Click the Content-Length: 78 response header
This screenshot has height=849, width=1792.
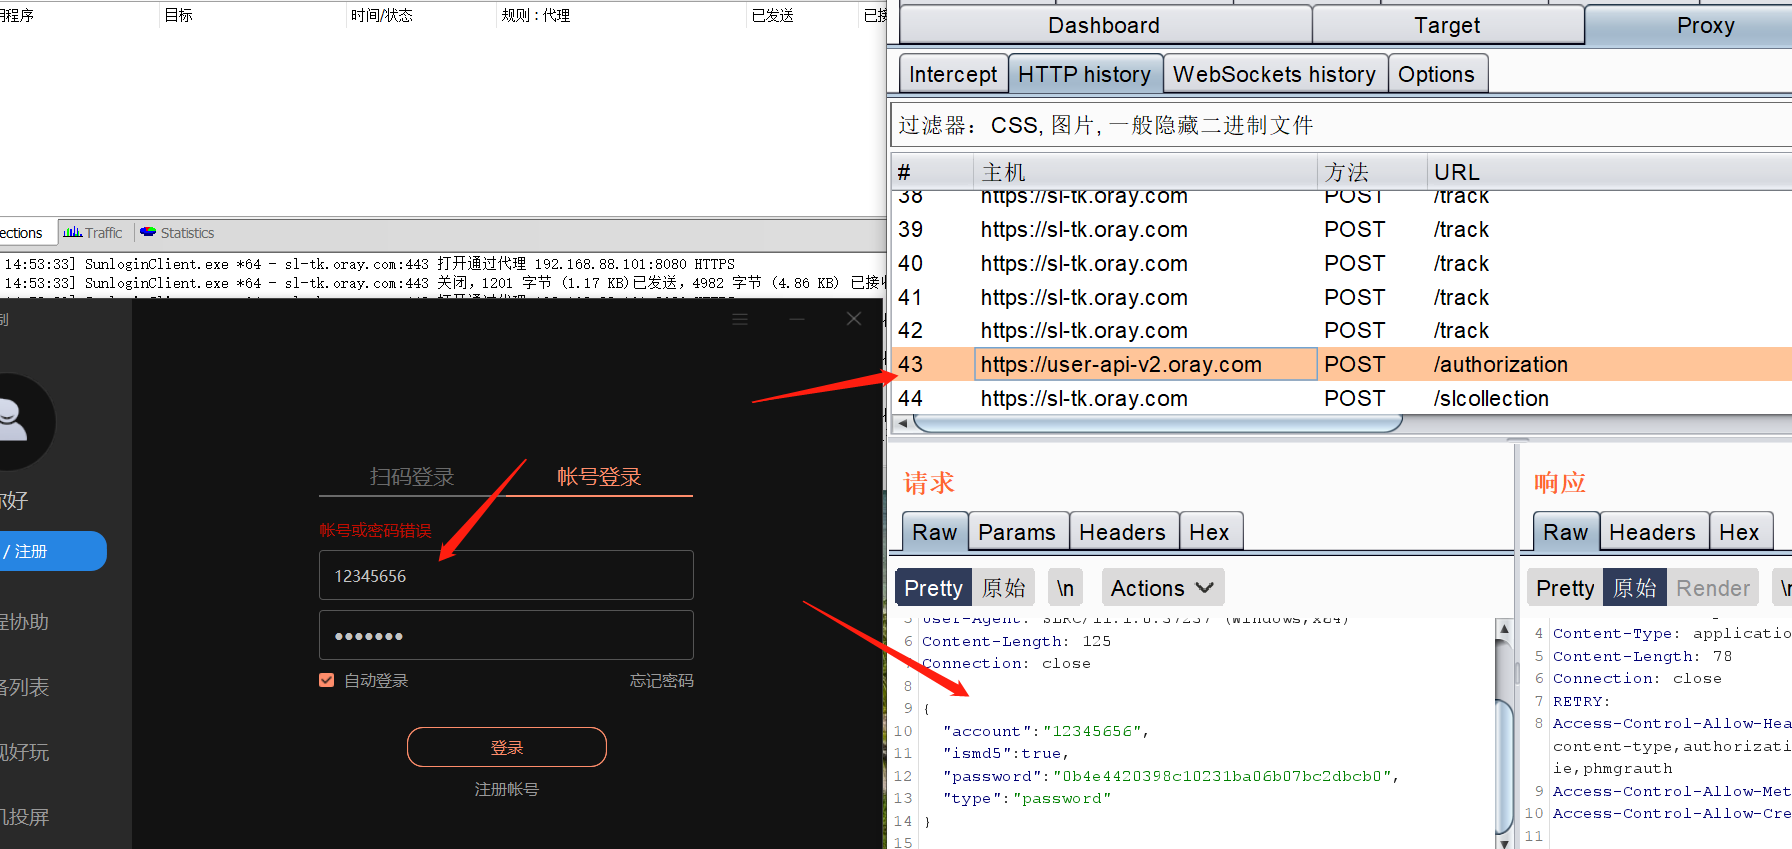click(x=1642, y=656)
